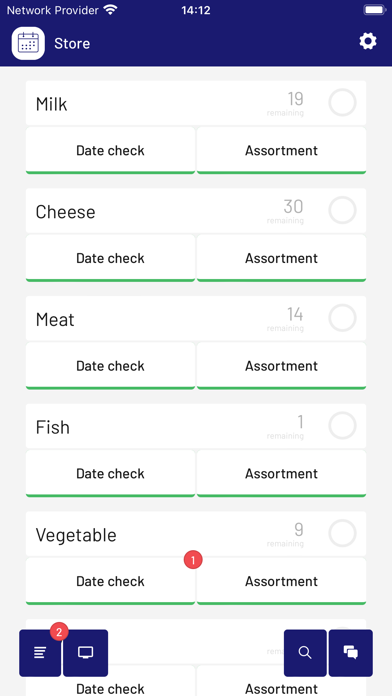The height and width of the screenshot is (696, 392).
Task: Select the Fish category row
Action: (196, 426)
